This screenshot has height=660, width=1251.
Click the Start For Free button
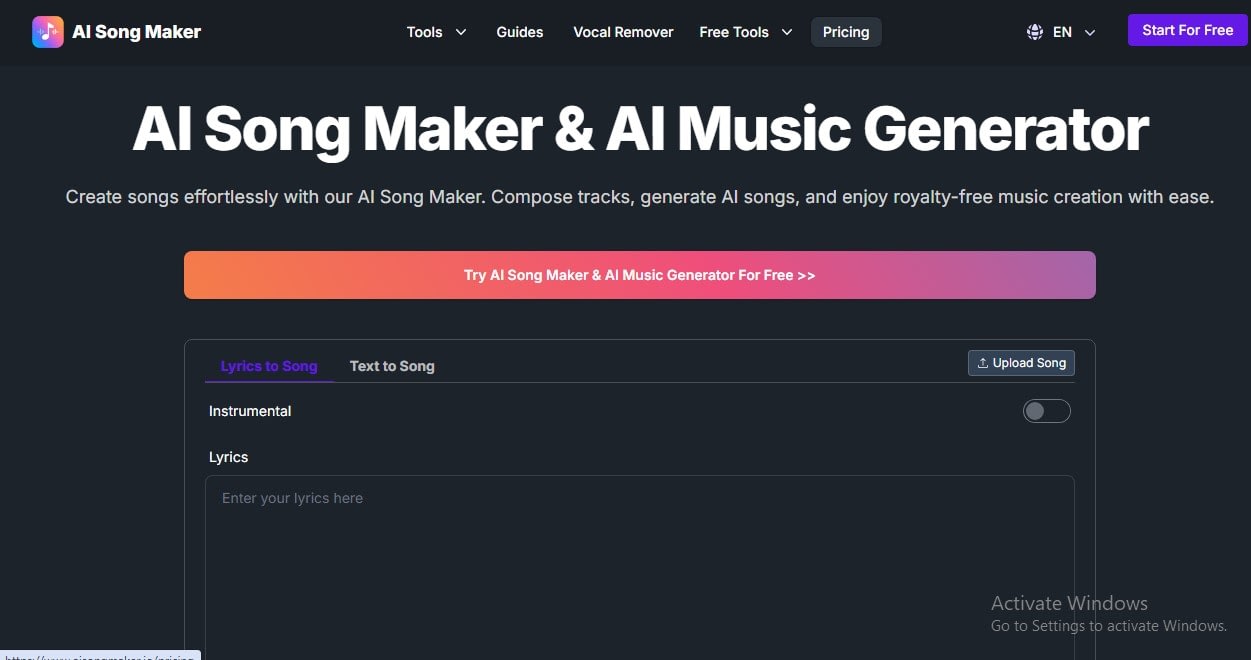pyautogui.click(x=1187, y=29)
